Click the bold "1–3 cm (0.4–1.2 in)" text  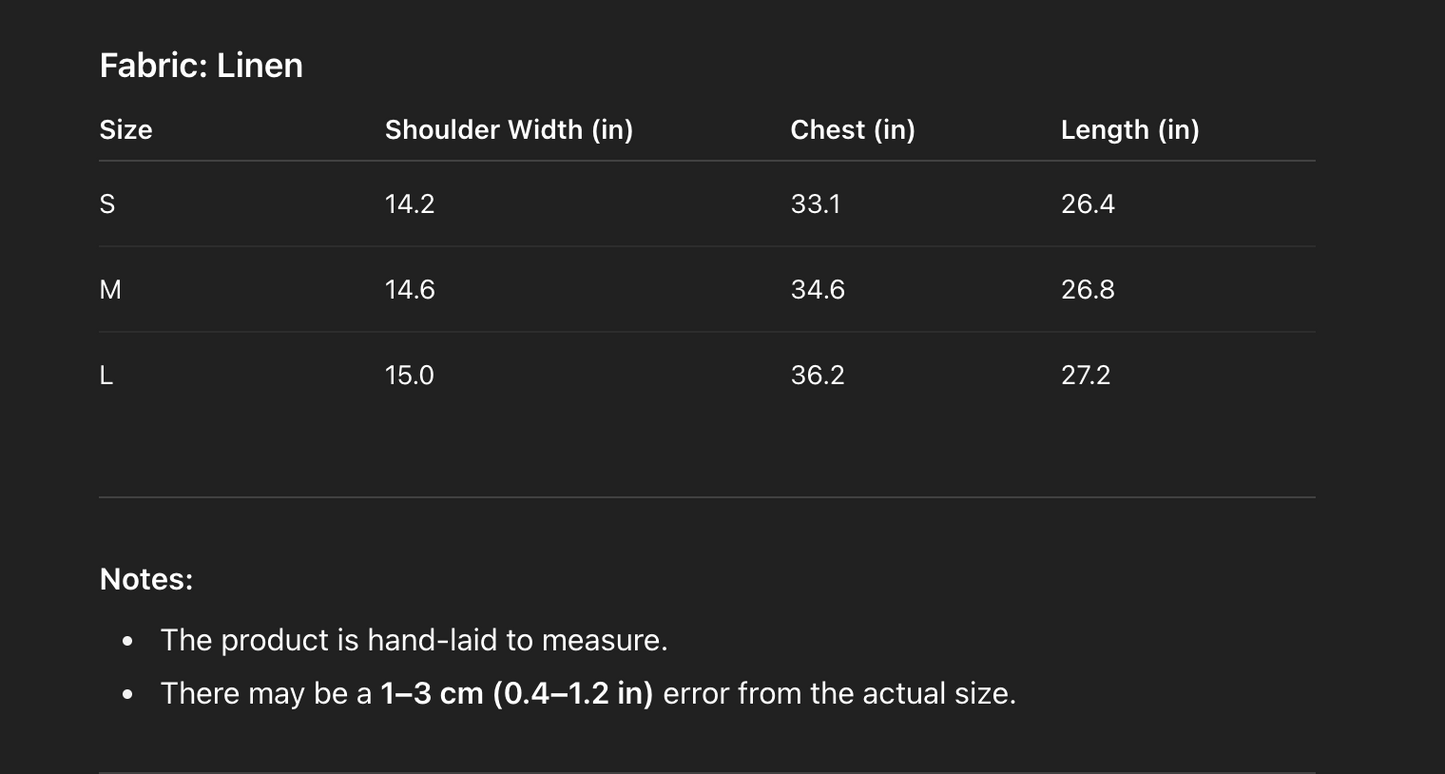click(516, 694)
